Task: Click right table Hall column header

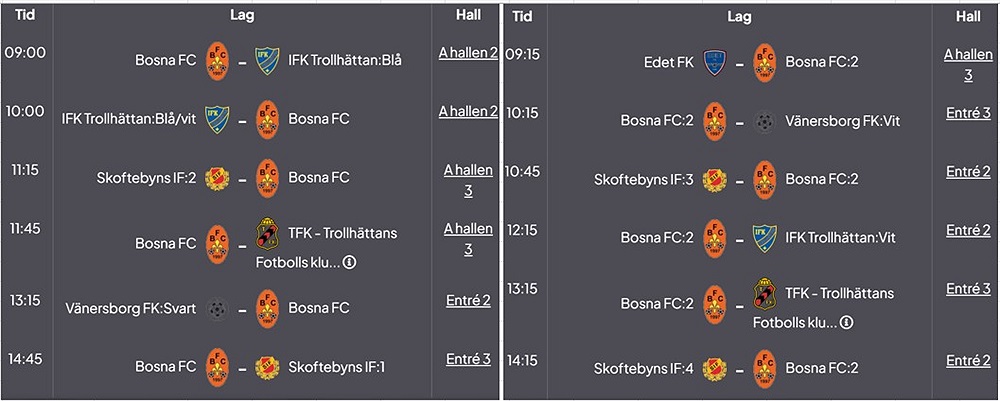Action: [x=967, y=17]
